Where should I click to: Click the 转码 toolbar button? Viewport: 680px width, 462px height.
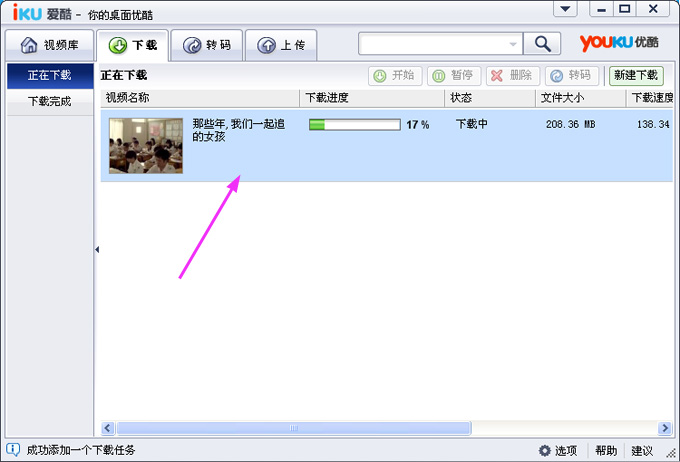coord(572,76)
